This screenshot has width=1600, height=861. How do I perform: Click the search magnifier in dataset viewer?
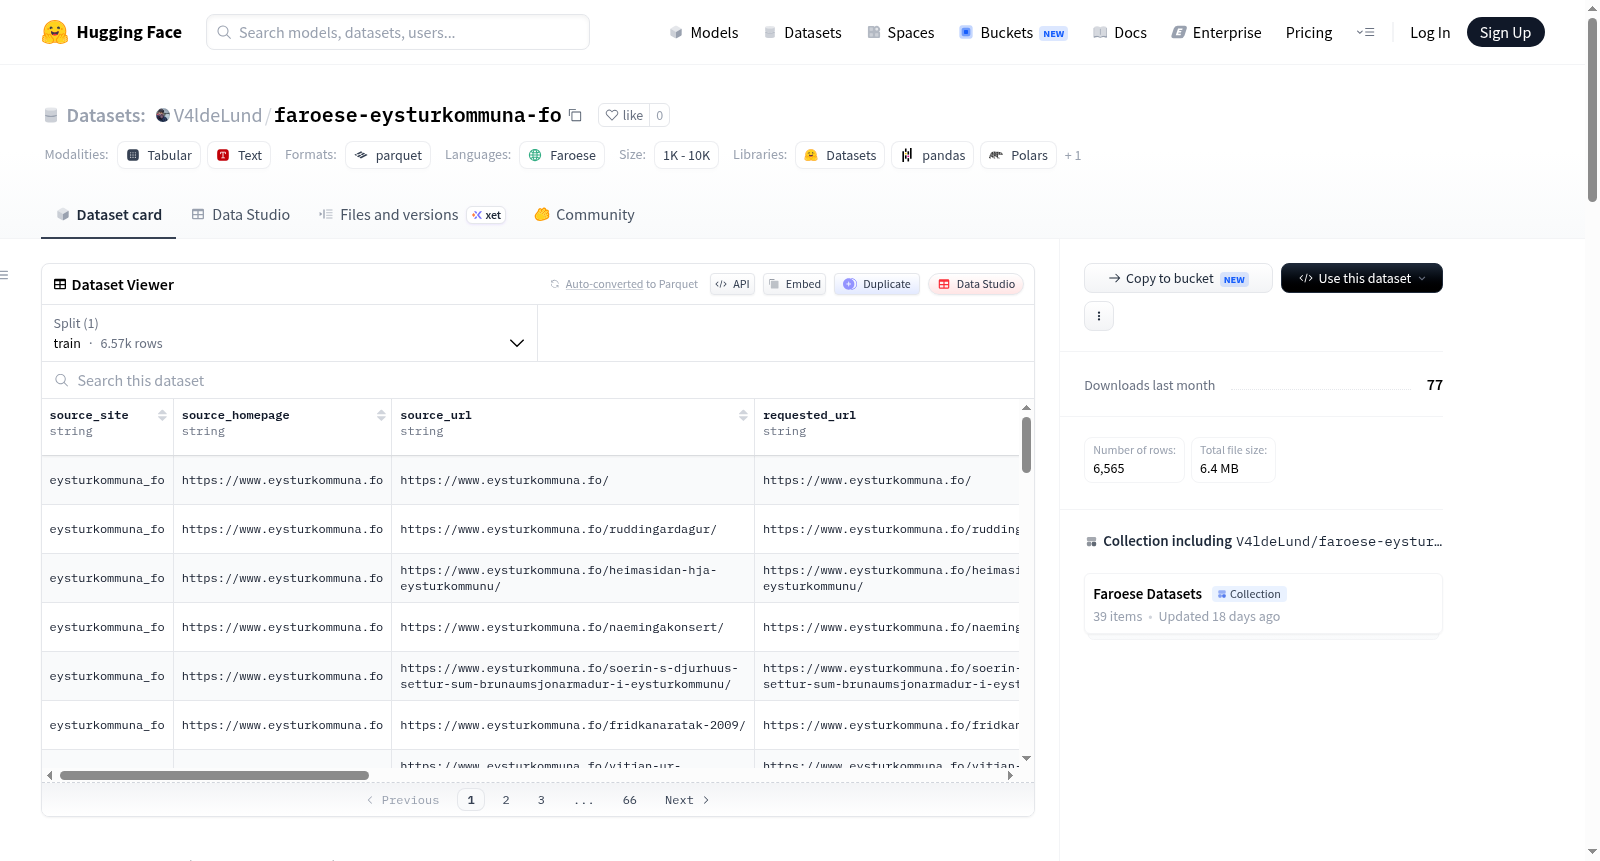(x=62, y=380)
